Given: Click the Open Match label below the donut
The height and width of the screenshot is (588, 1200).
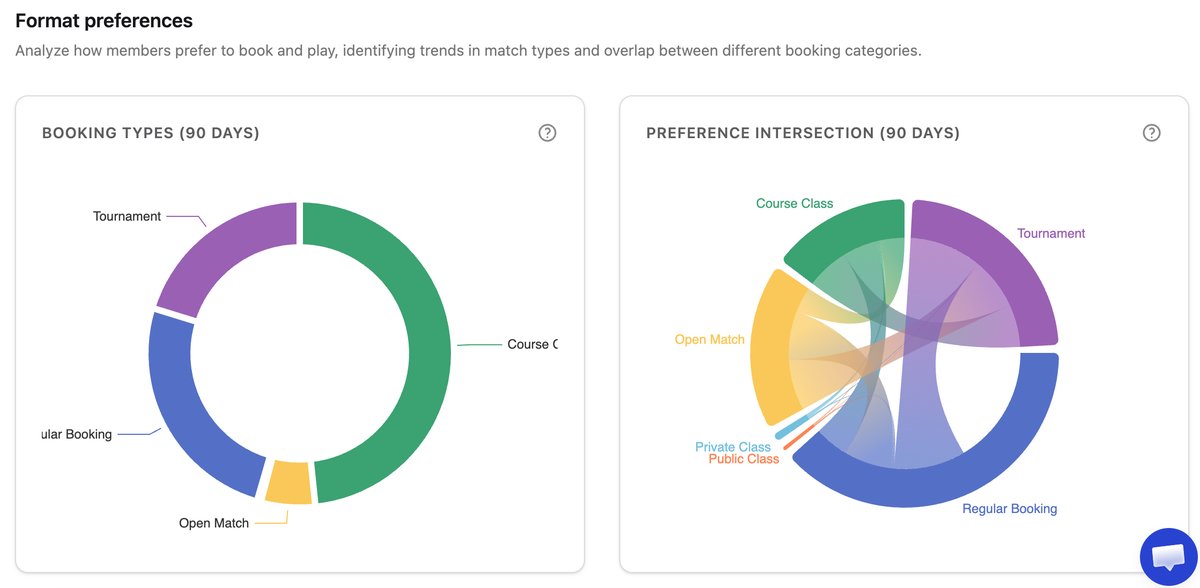Looking at the screenshot, I should pyautogui.click(x=213, y=522).
